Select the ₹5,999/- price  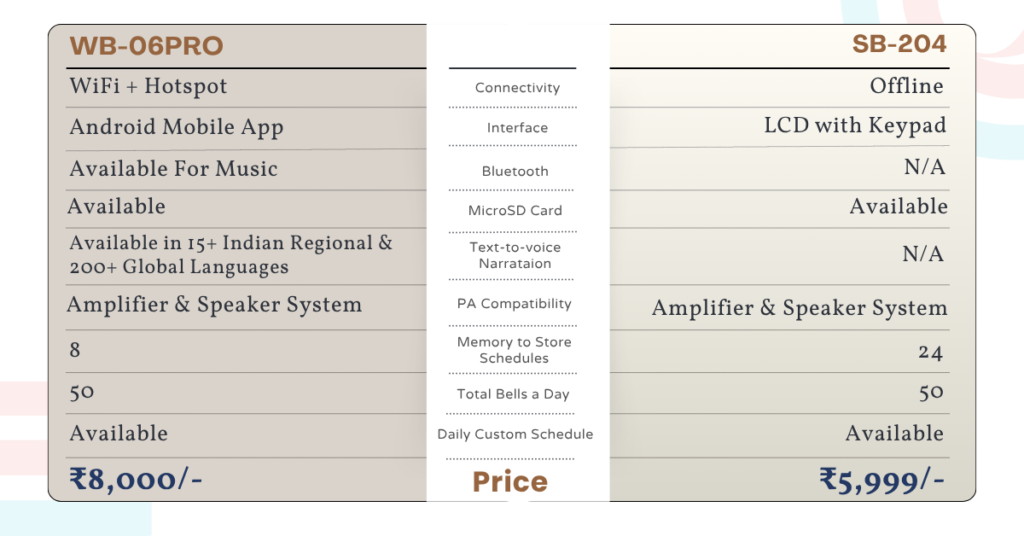[x=882, y=481]
